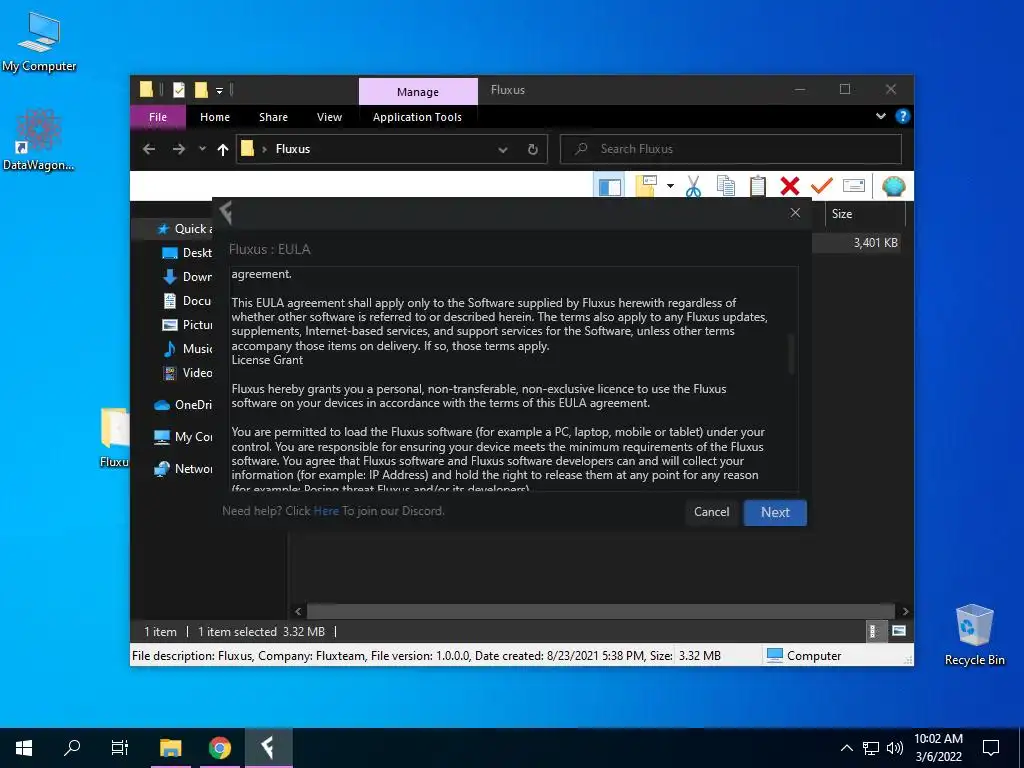
Task: Open the Windows Start menu
Action: (24, 748)
